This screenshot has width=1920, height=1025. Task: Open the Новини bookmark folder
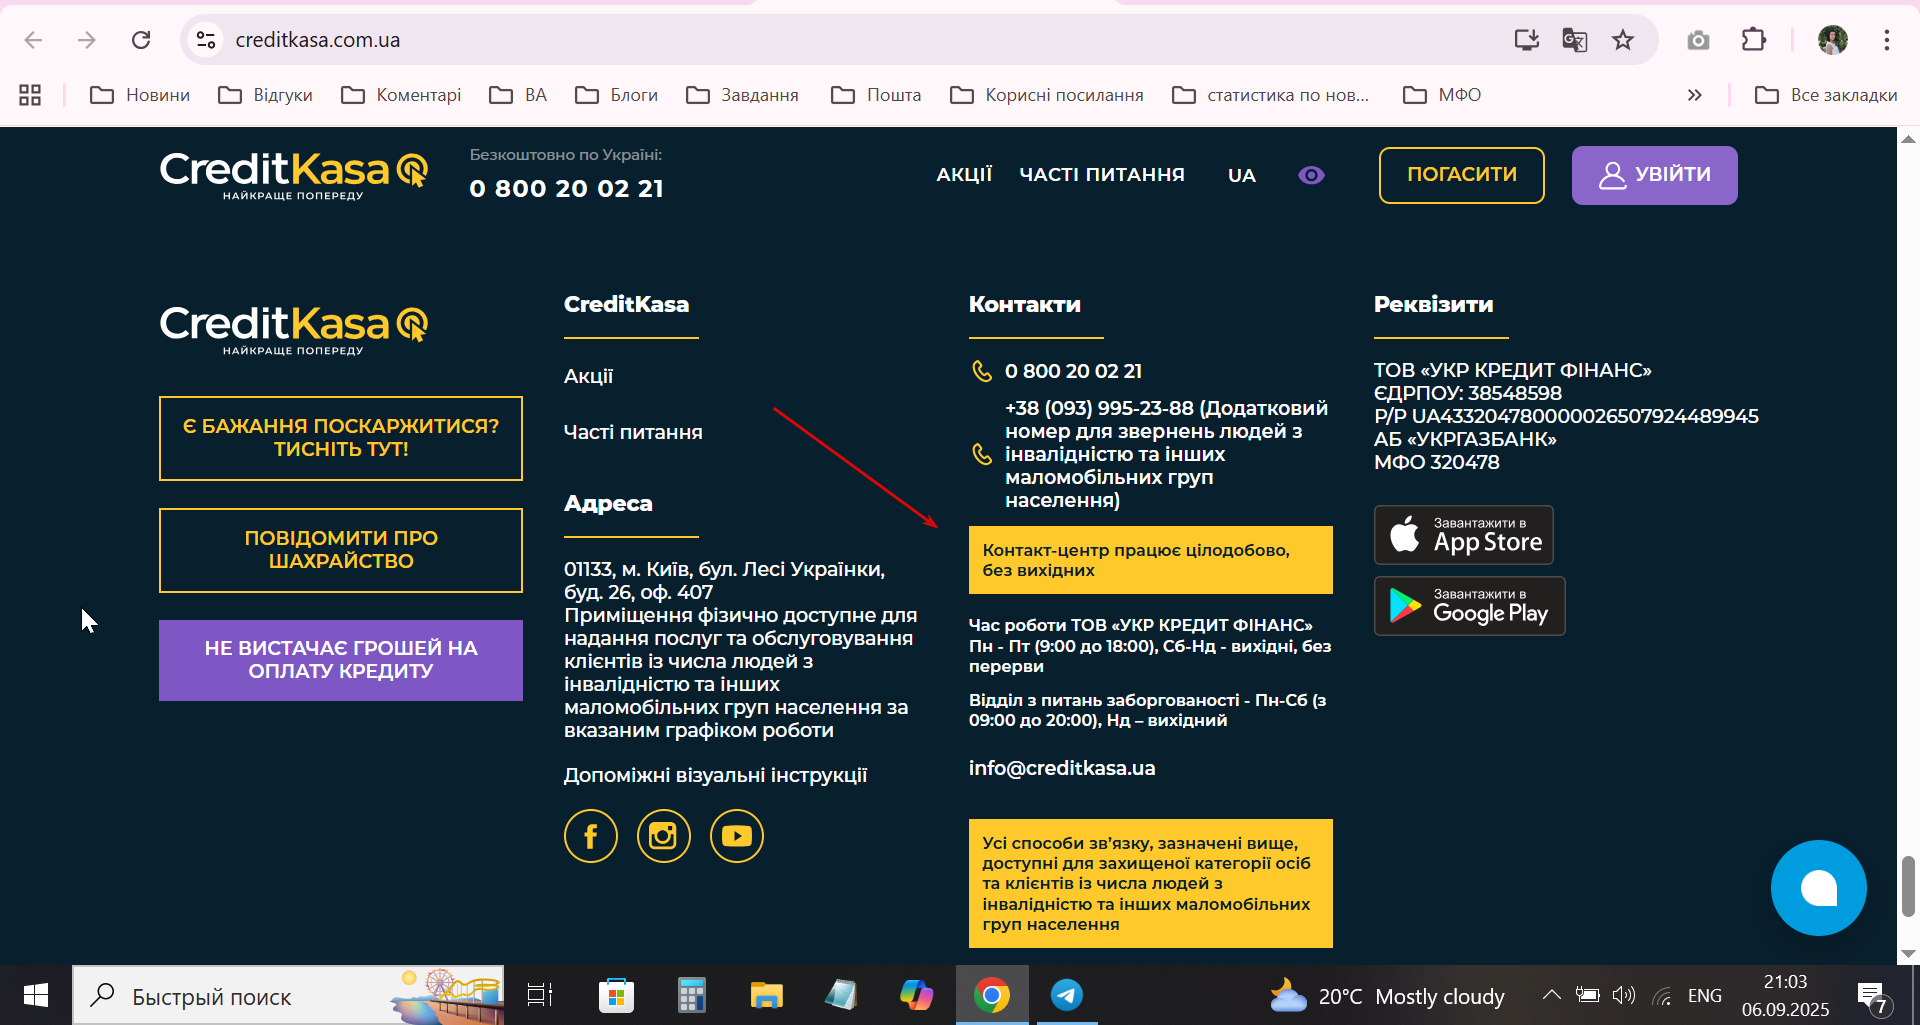point(140,95)
